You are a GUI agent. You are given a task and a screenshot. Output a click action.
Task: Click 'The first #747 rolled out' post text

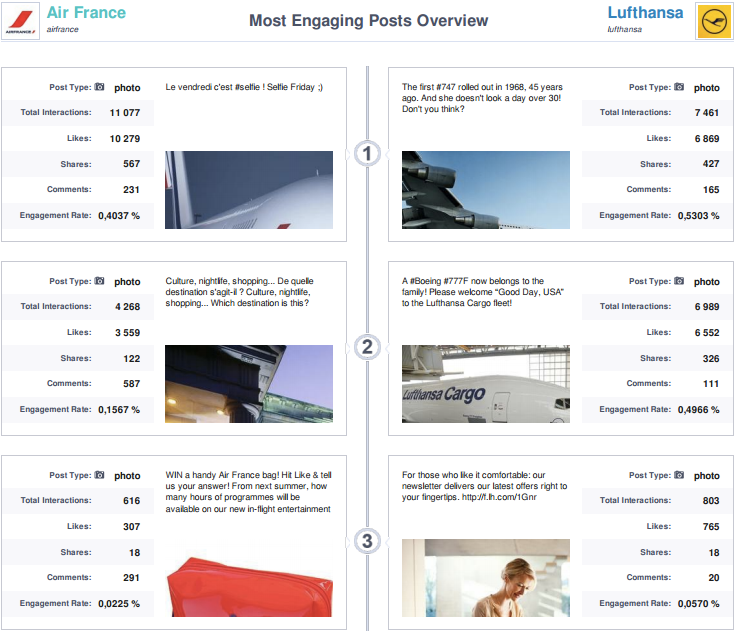point(482,98)
